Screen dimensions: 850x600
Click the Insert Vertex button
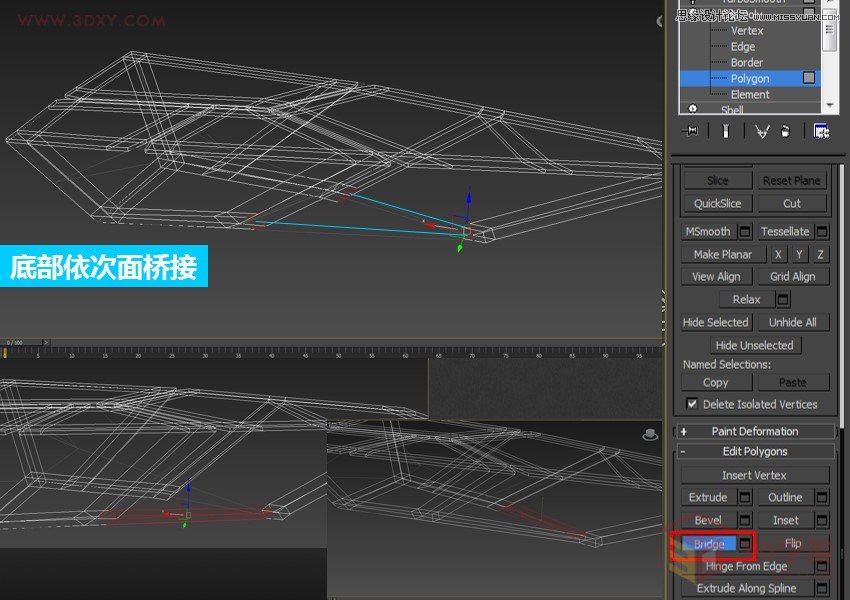754,475
